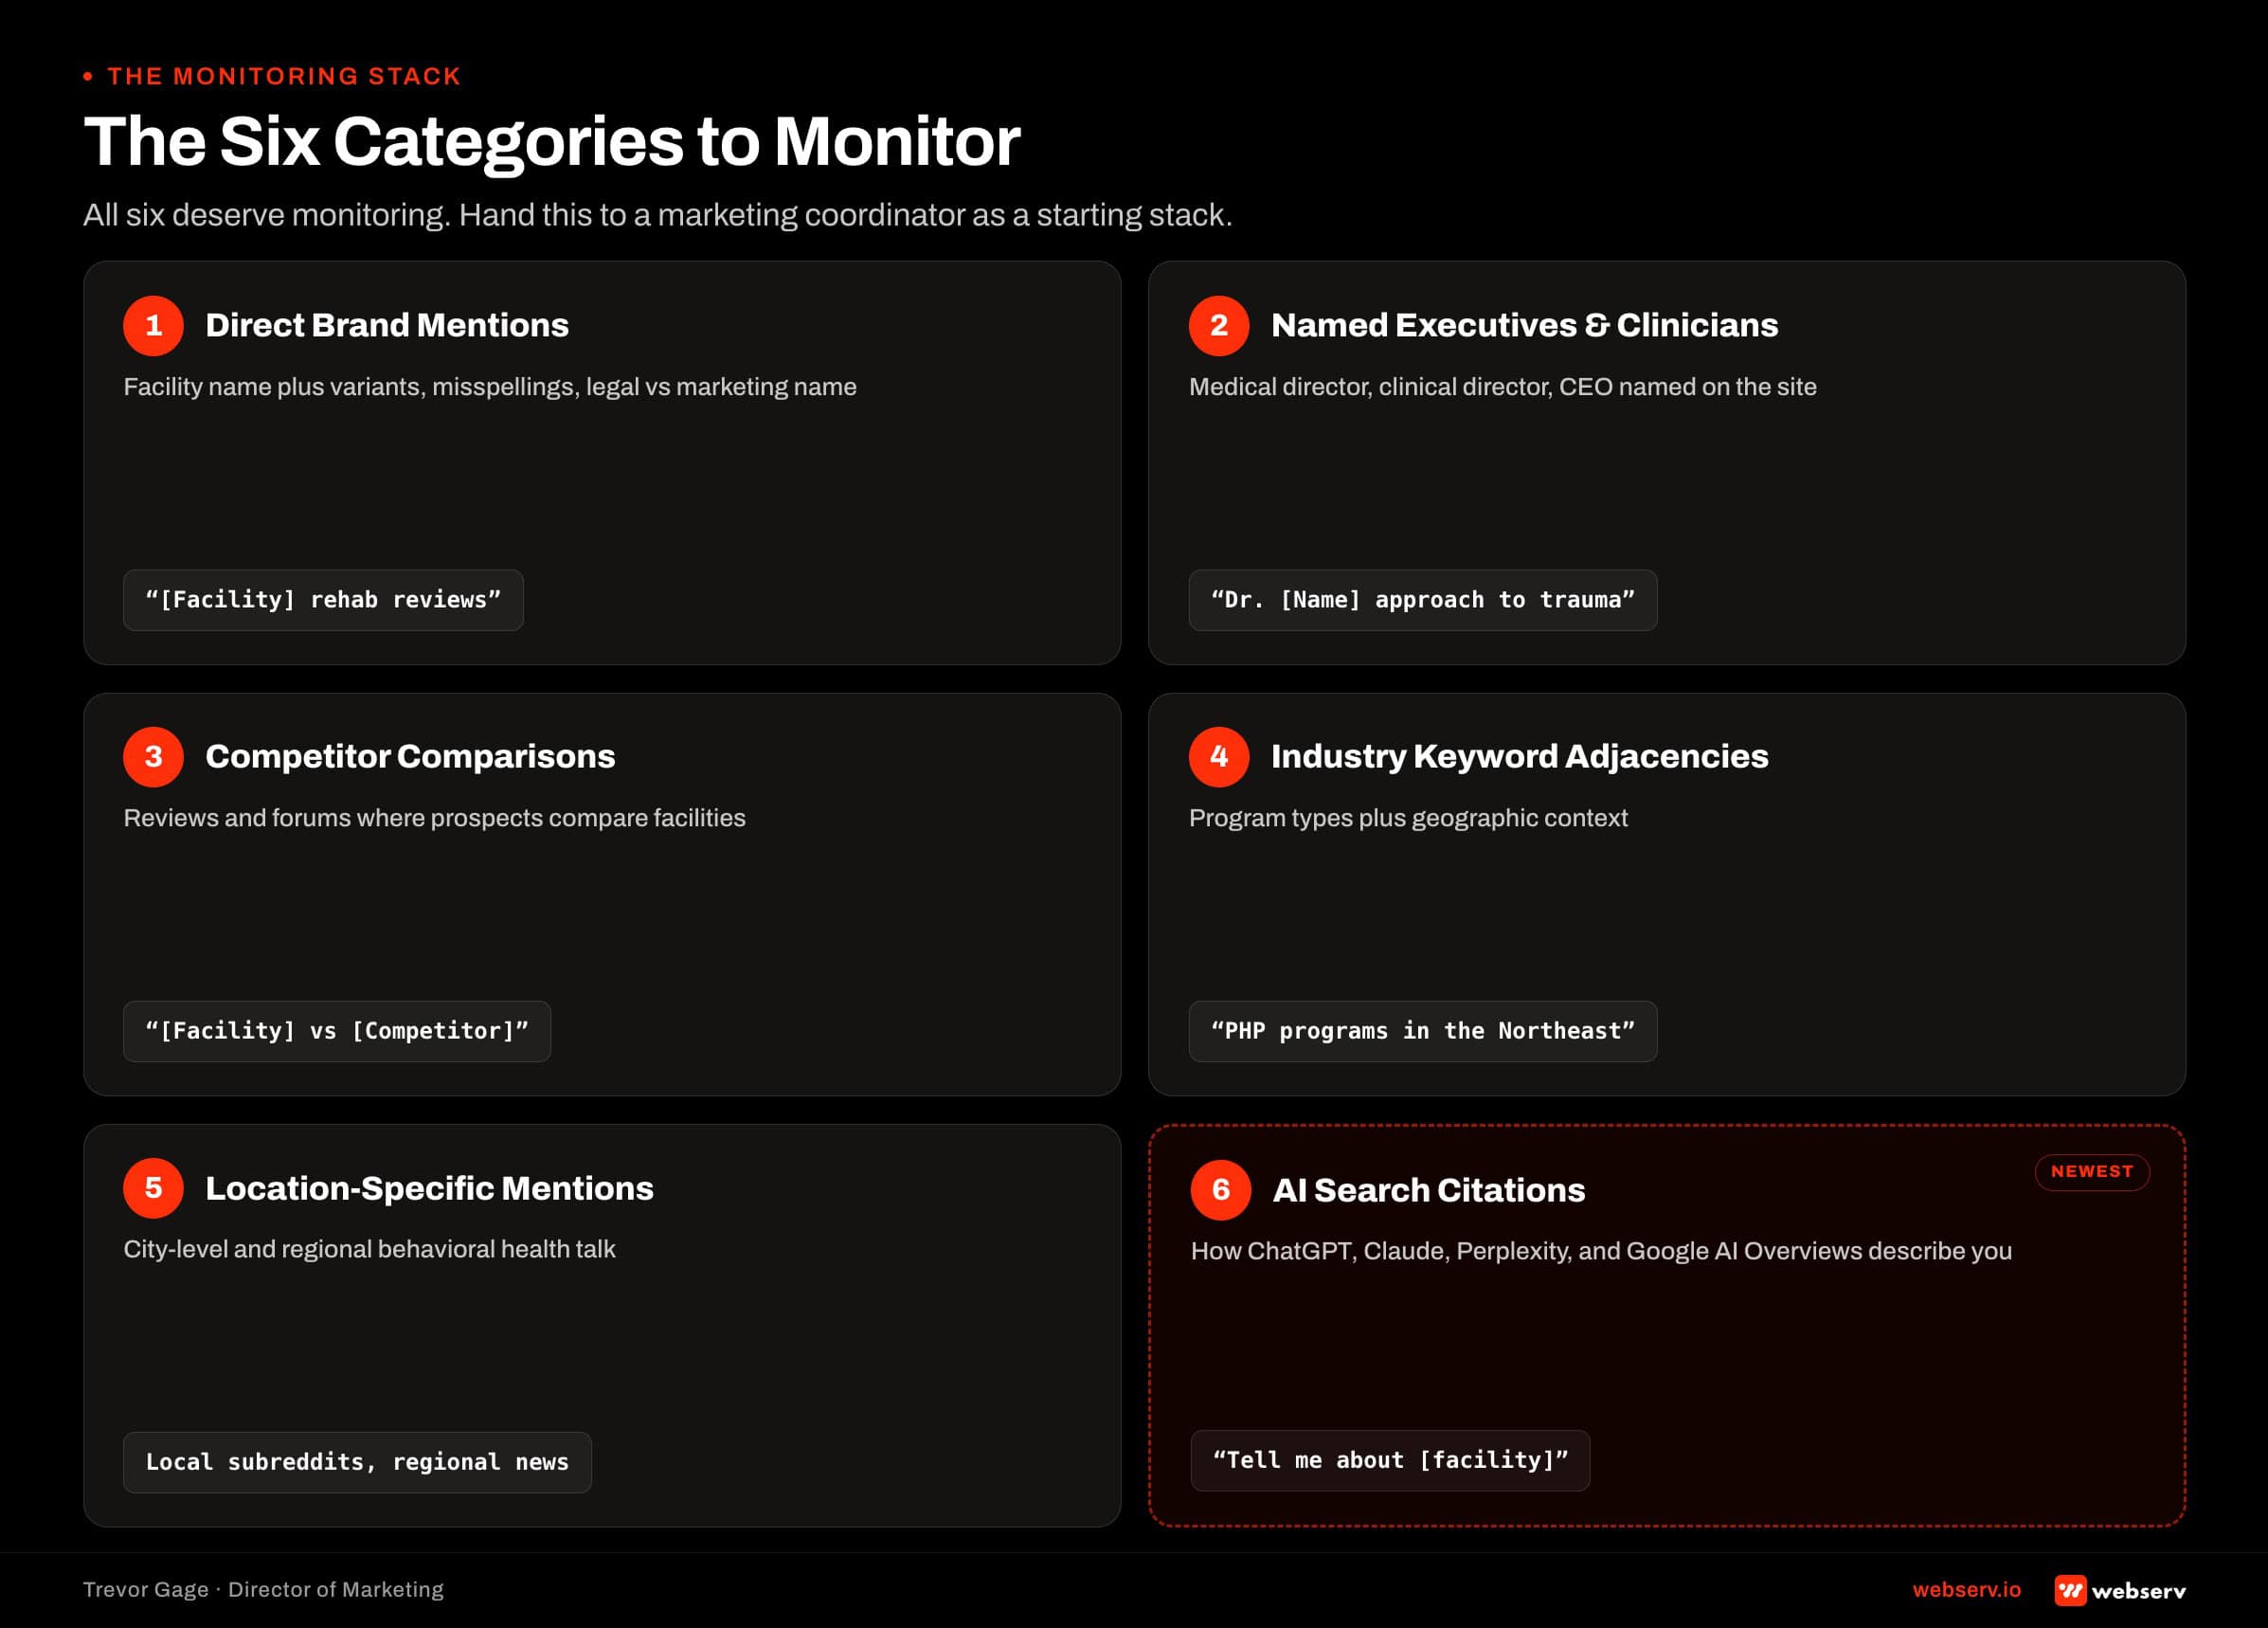Click the Industry Keyword Adjacencies heading

[1519, 757]
